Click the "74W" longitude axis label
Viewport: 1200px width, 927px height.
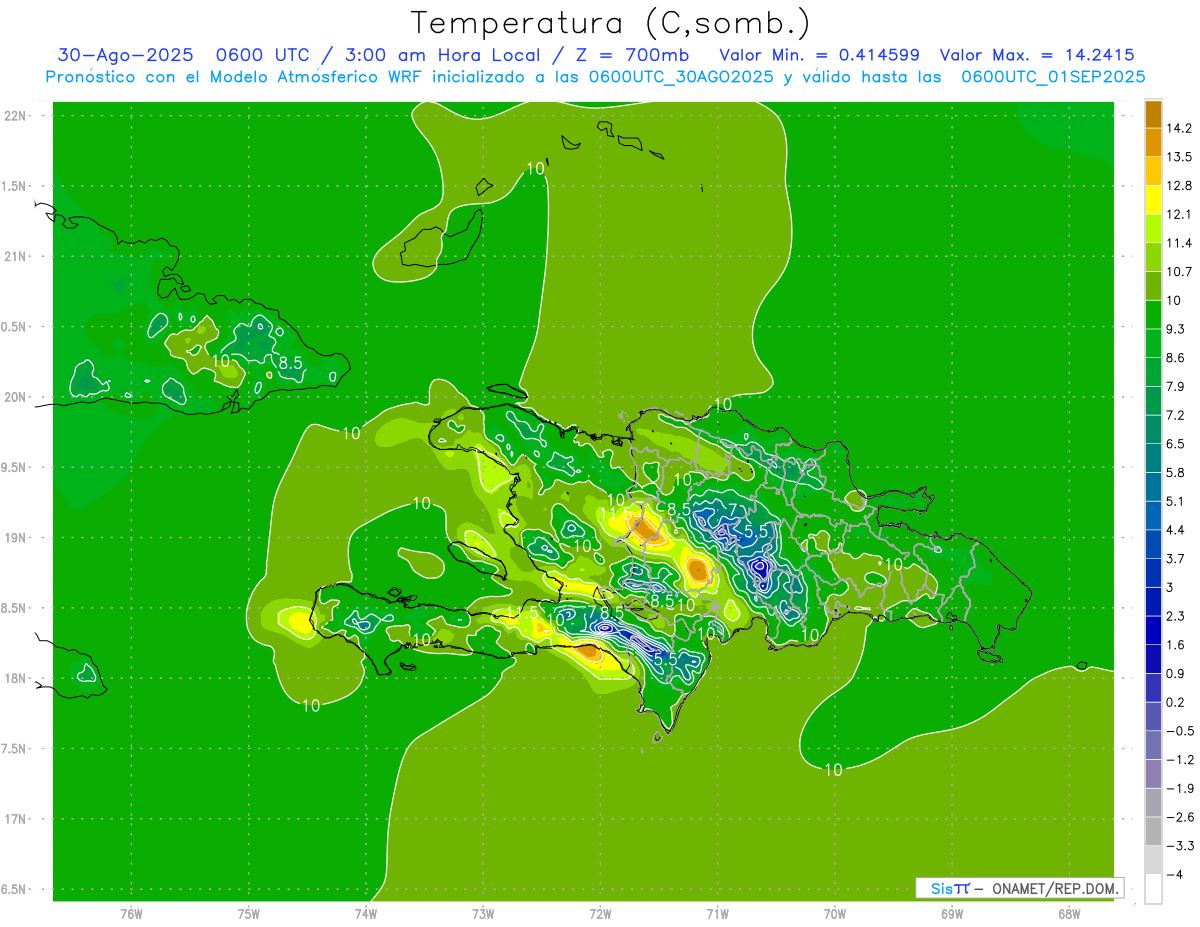tap(366, 914)
